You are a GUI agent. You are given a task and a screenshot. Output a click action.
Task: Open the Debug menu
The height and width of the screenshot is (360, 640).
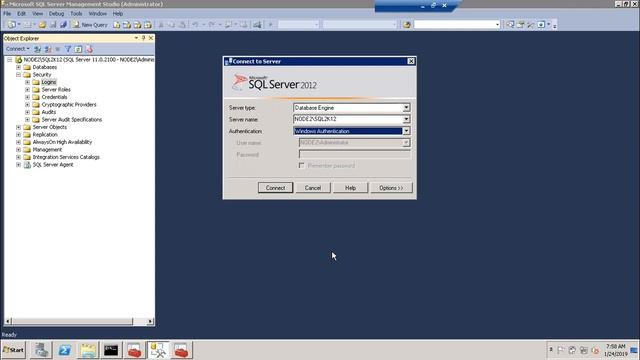pyautogui.click(x=56, y=13)
